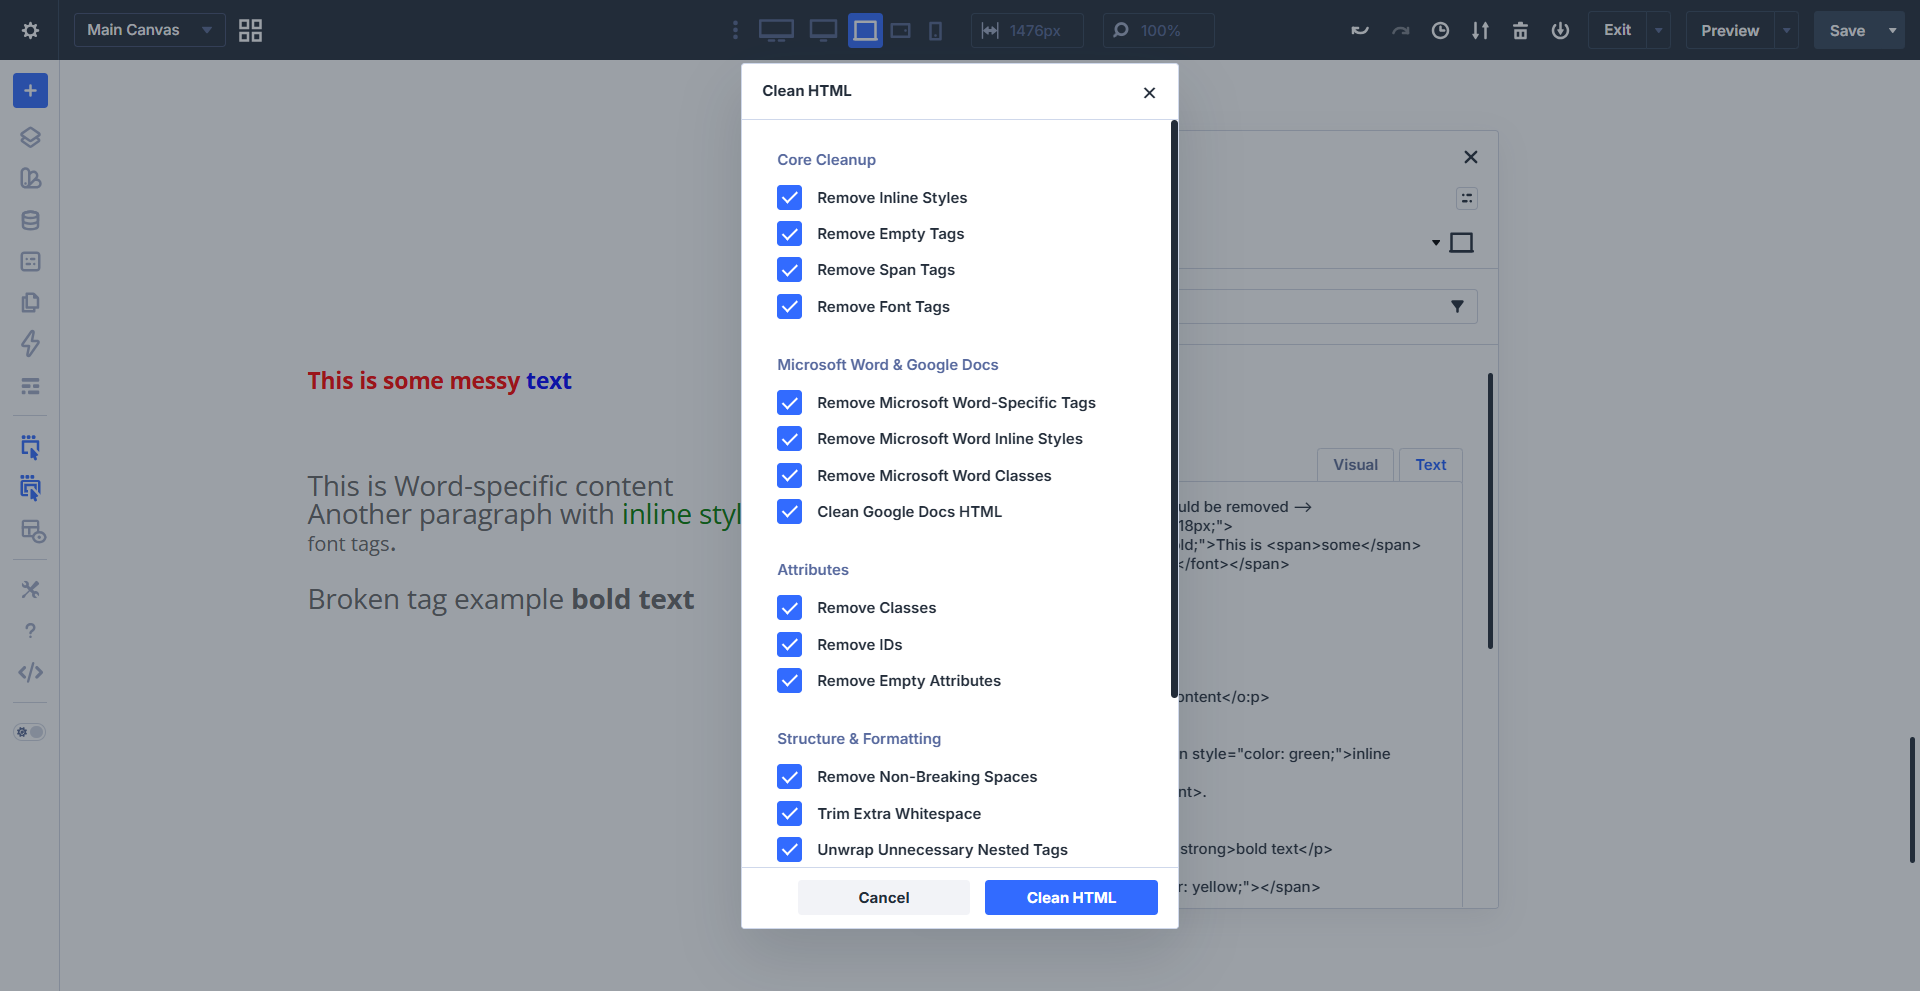Click the Preview button

tap(1730, 30)
